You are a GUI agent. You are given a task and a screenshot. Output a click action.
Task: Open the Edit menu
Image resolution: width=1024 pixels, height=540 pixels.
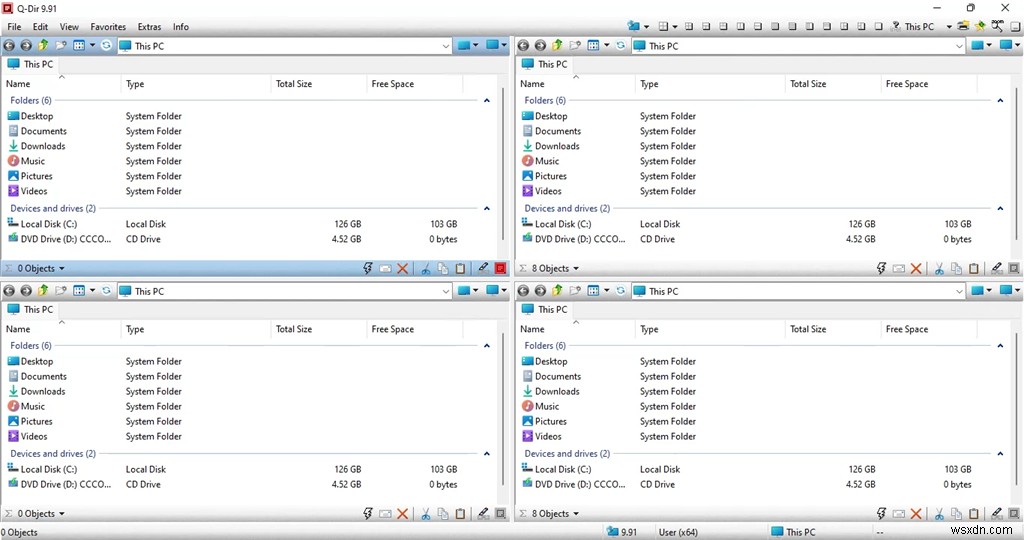click(x=40, y=27)
